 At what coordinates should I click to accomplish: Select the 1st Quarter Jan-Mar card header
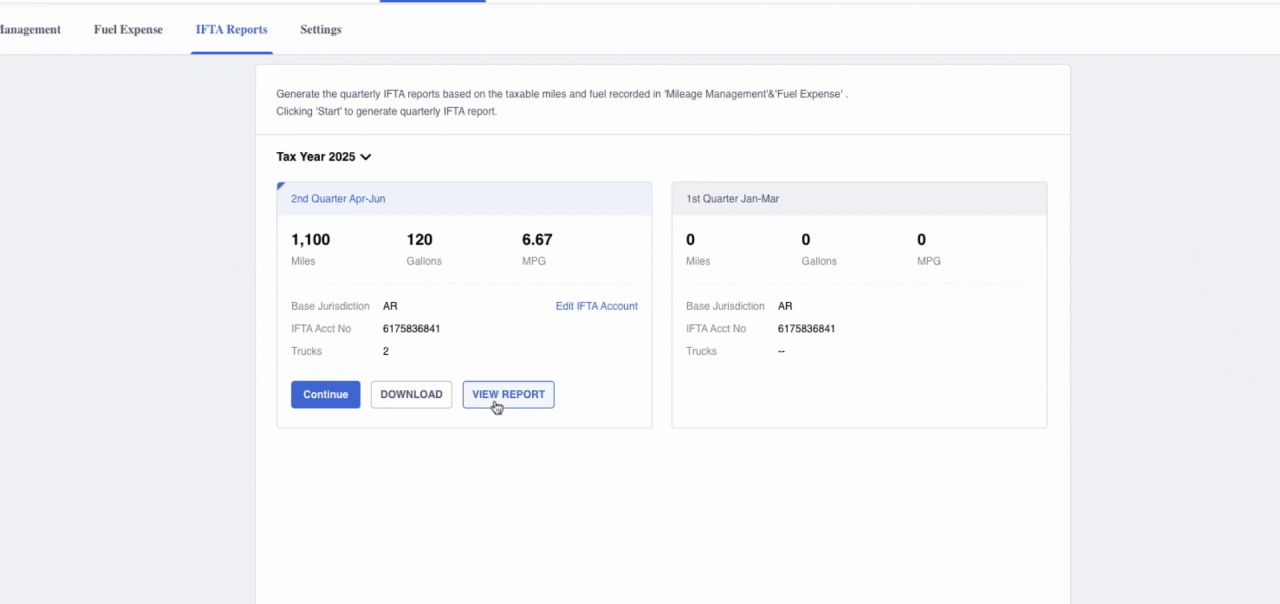[x=732, y=199]
